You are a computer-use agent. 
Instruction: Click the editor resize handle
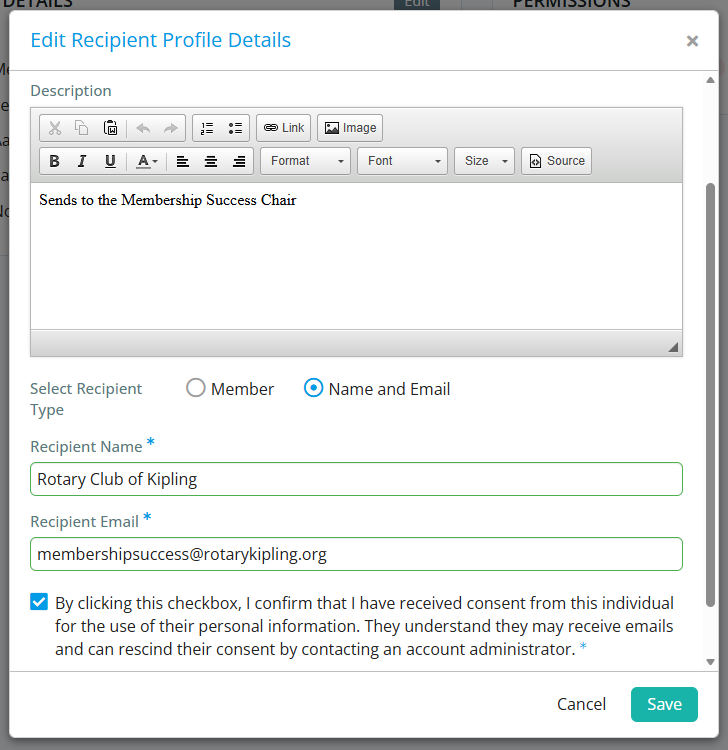coord(673,347)
